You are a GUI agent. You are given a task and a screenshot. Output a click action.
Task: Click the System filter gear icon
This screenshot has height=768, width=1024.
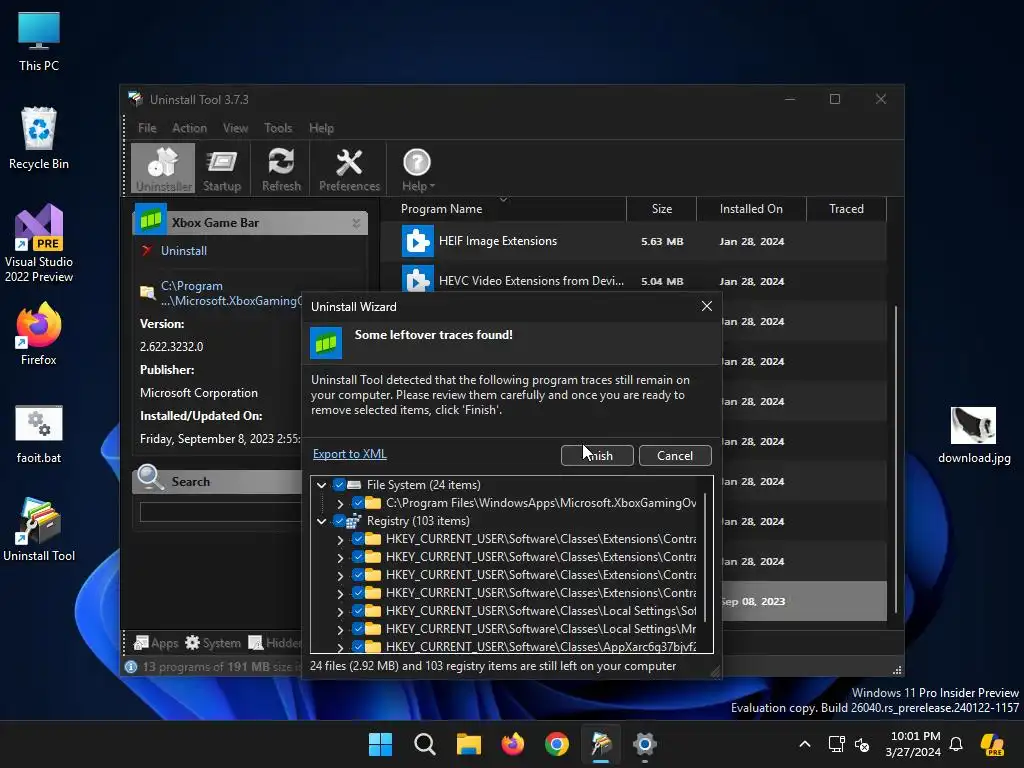coord(192,643)
